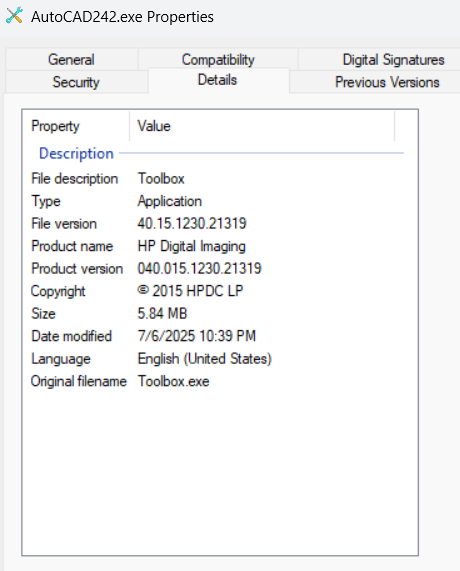460x571 pixels.
Task: Select the File version label
Action: (64, 224)
